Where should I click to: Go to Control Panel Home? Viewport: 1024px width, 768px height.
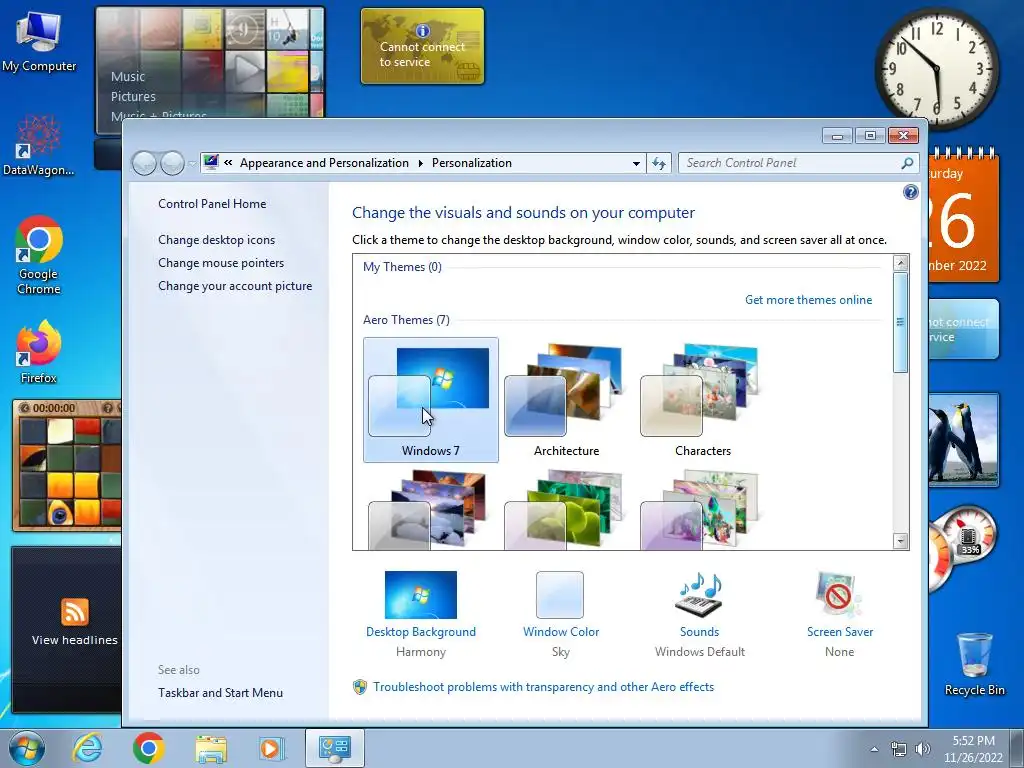pyautogui.click(x=212, y=204)
